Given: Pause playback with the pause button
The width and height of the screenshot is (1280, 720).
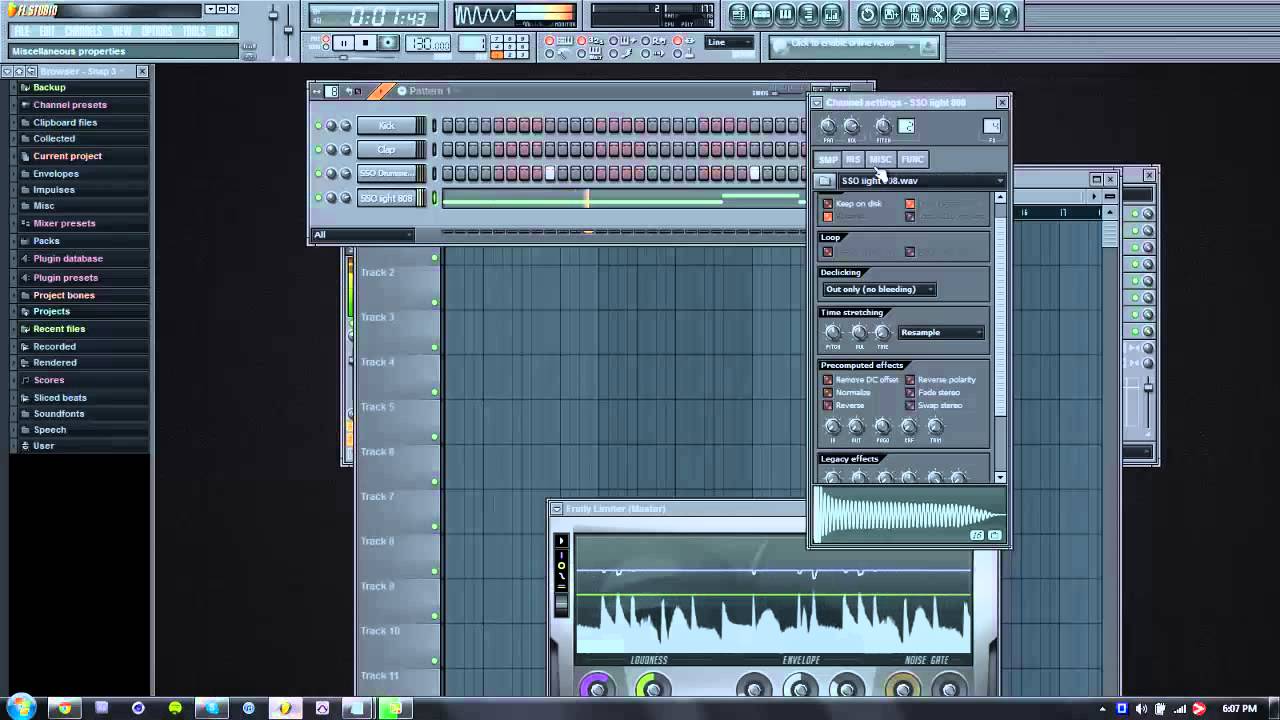Looking at the screenshot, I should (x=343, y=43).
